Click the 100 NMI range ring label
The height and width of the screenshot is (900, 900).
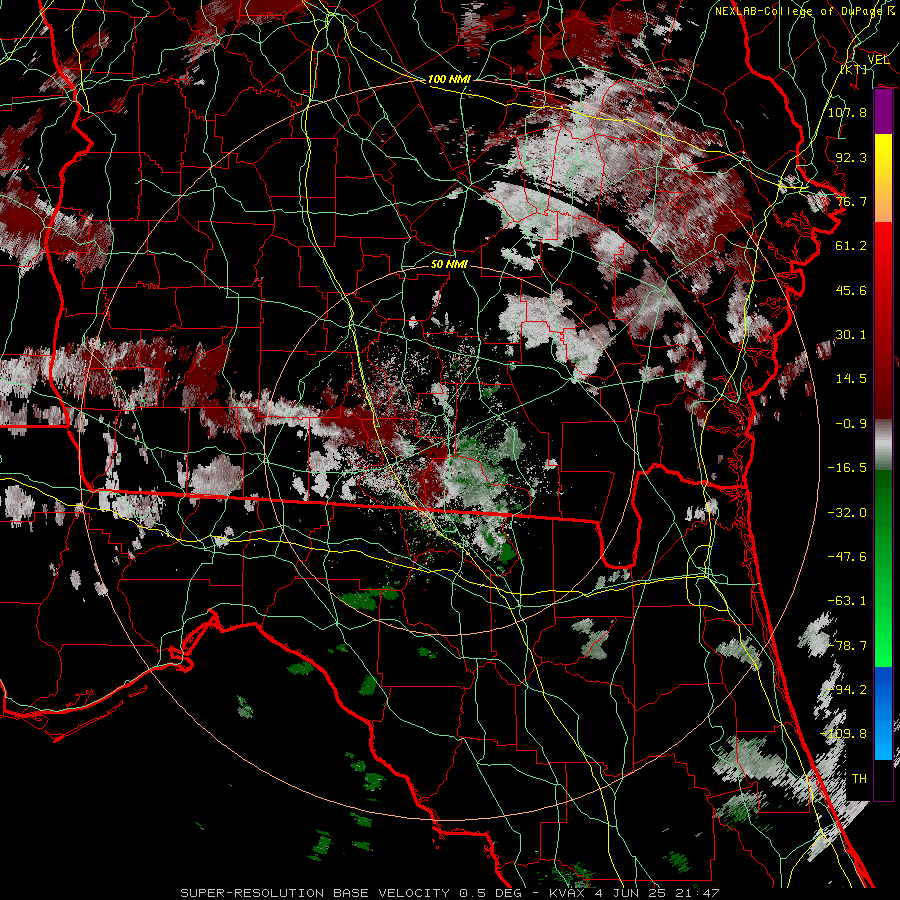point(449,79)
